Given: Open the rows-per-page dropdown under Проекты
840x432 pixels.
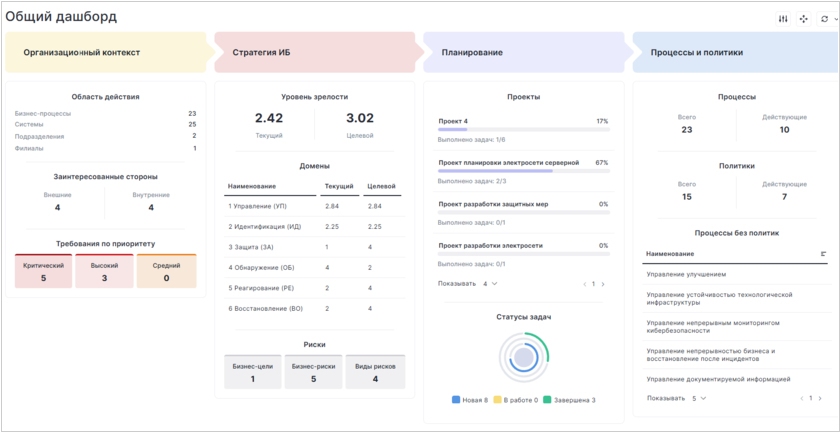Looking at the screenshot, I should click(x=489, y=284).
